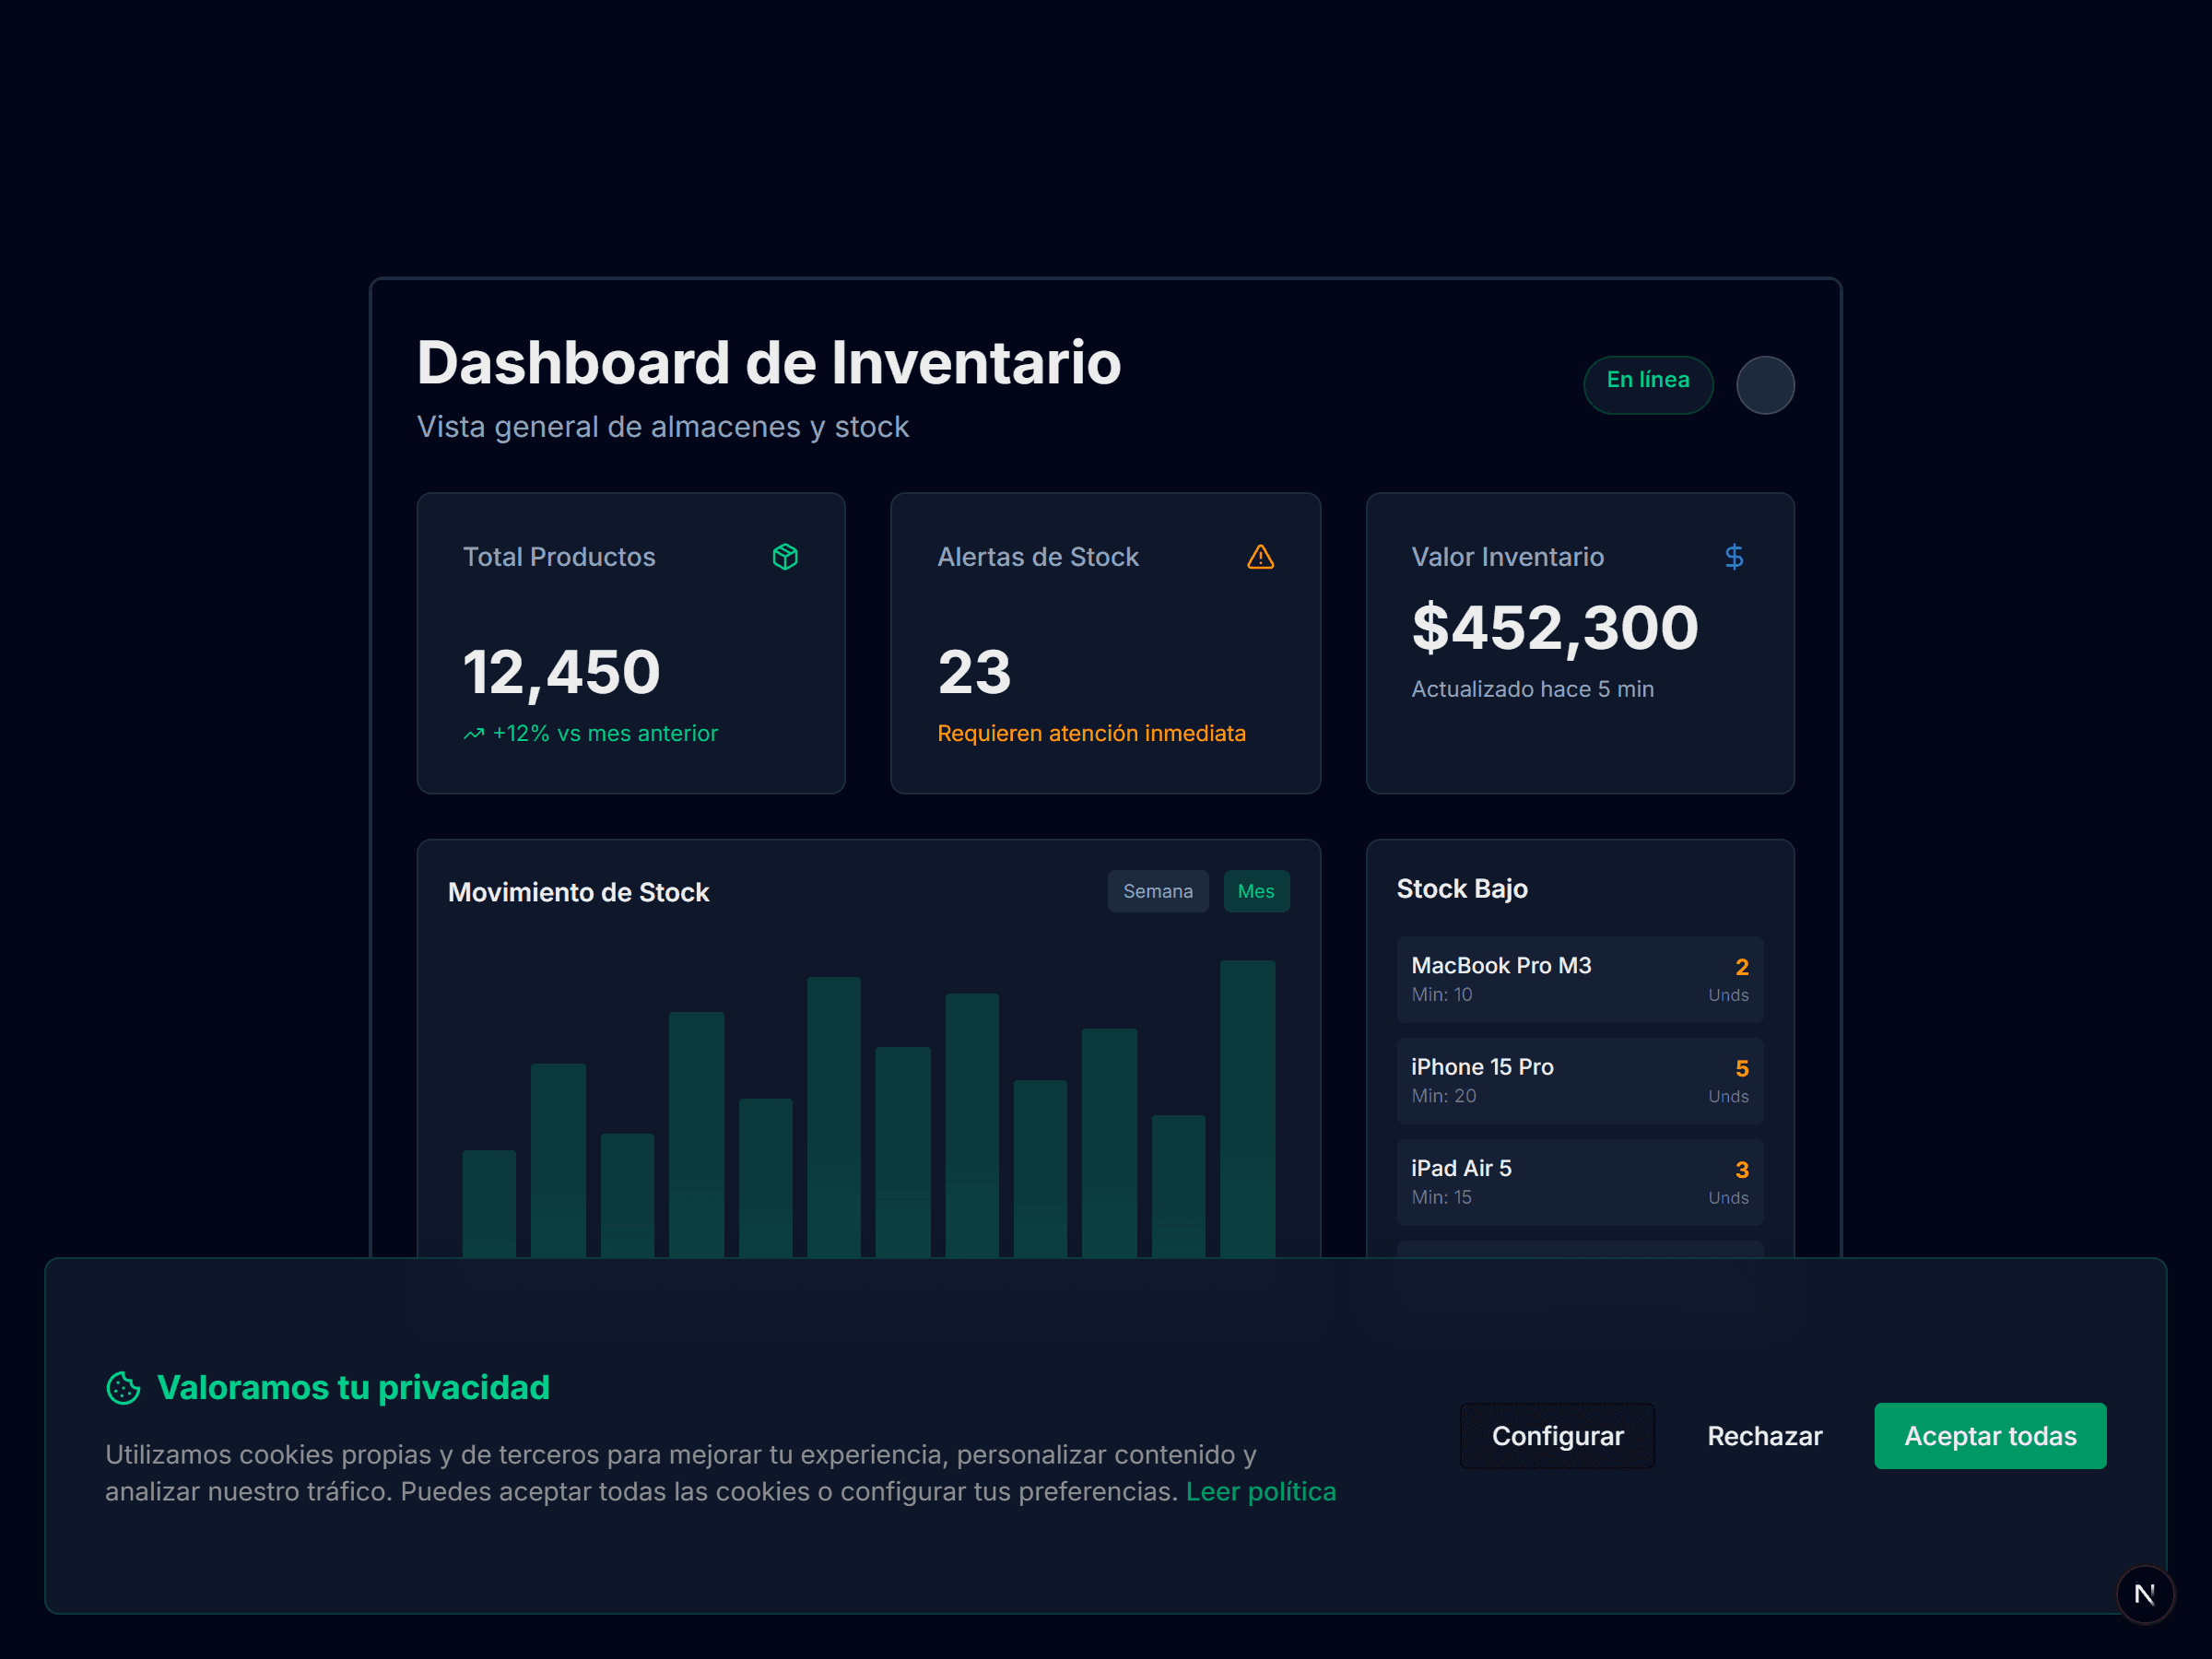Switch to the Stock Bajo panel header
The image size is (2212, 1659).
[x=1462, y=888]
